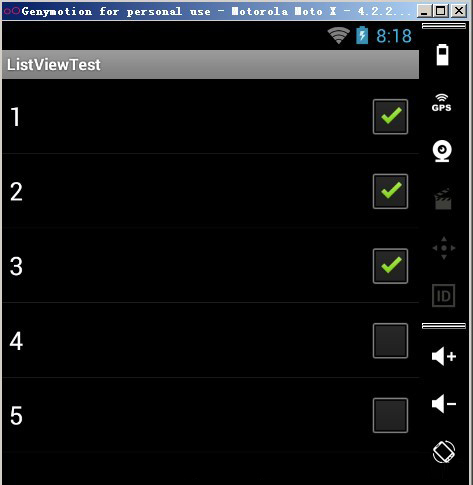This screenshot has height=485, width=473.
Task: Click the 8:18 clock in status bar
Action: 394,36
